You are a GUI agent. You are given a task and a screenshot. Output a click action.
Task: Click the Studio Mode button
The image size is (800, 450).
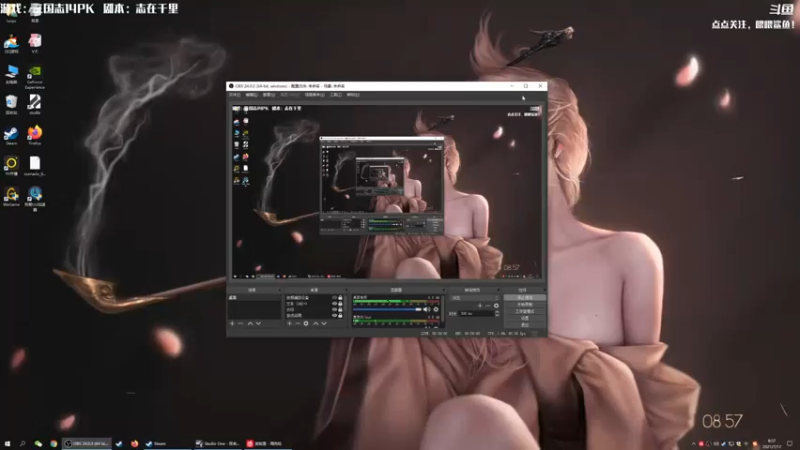click(x=524, y=311)
